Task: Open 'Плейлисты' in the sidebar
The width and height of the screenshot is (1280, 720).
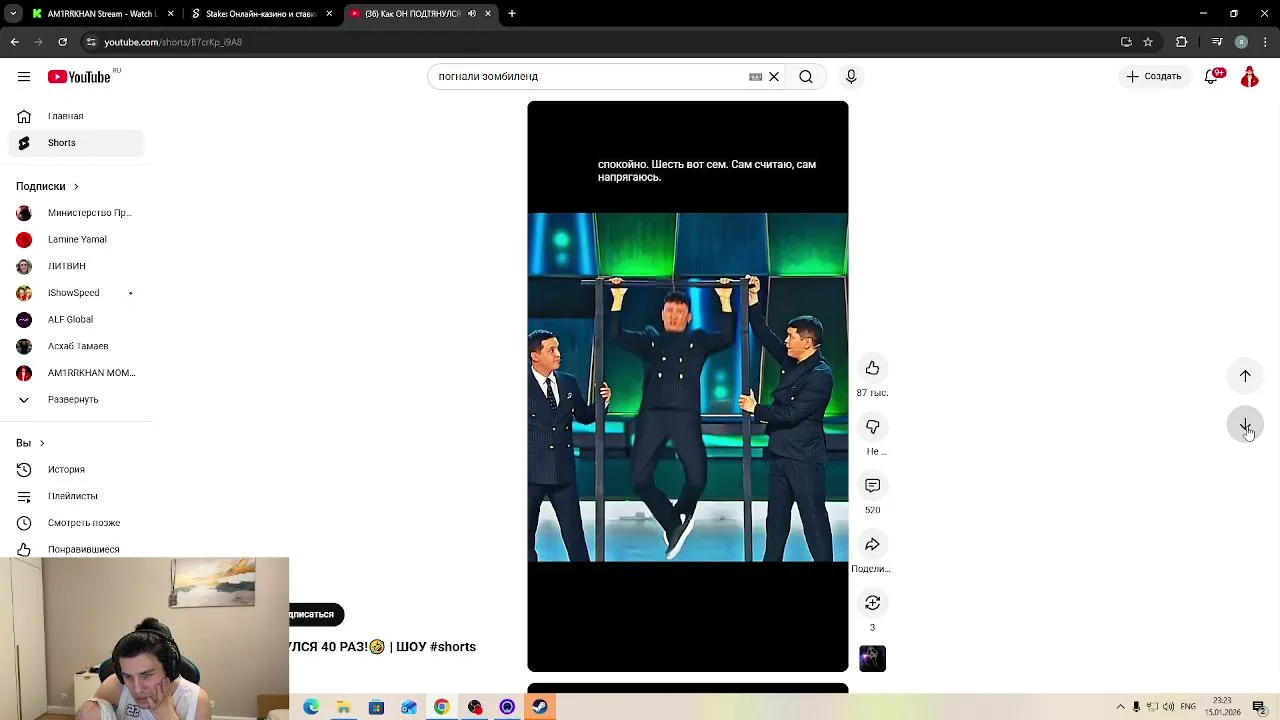Action: tap(76, 496)
